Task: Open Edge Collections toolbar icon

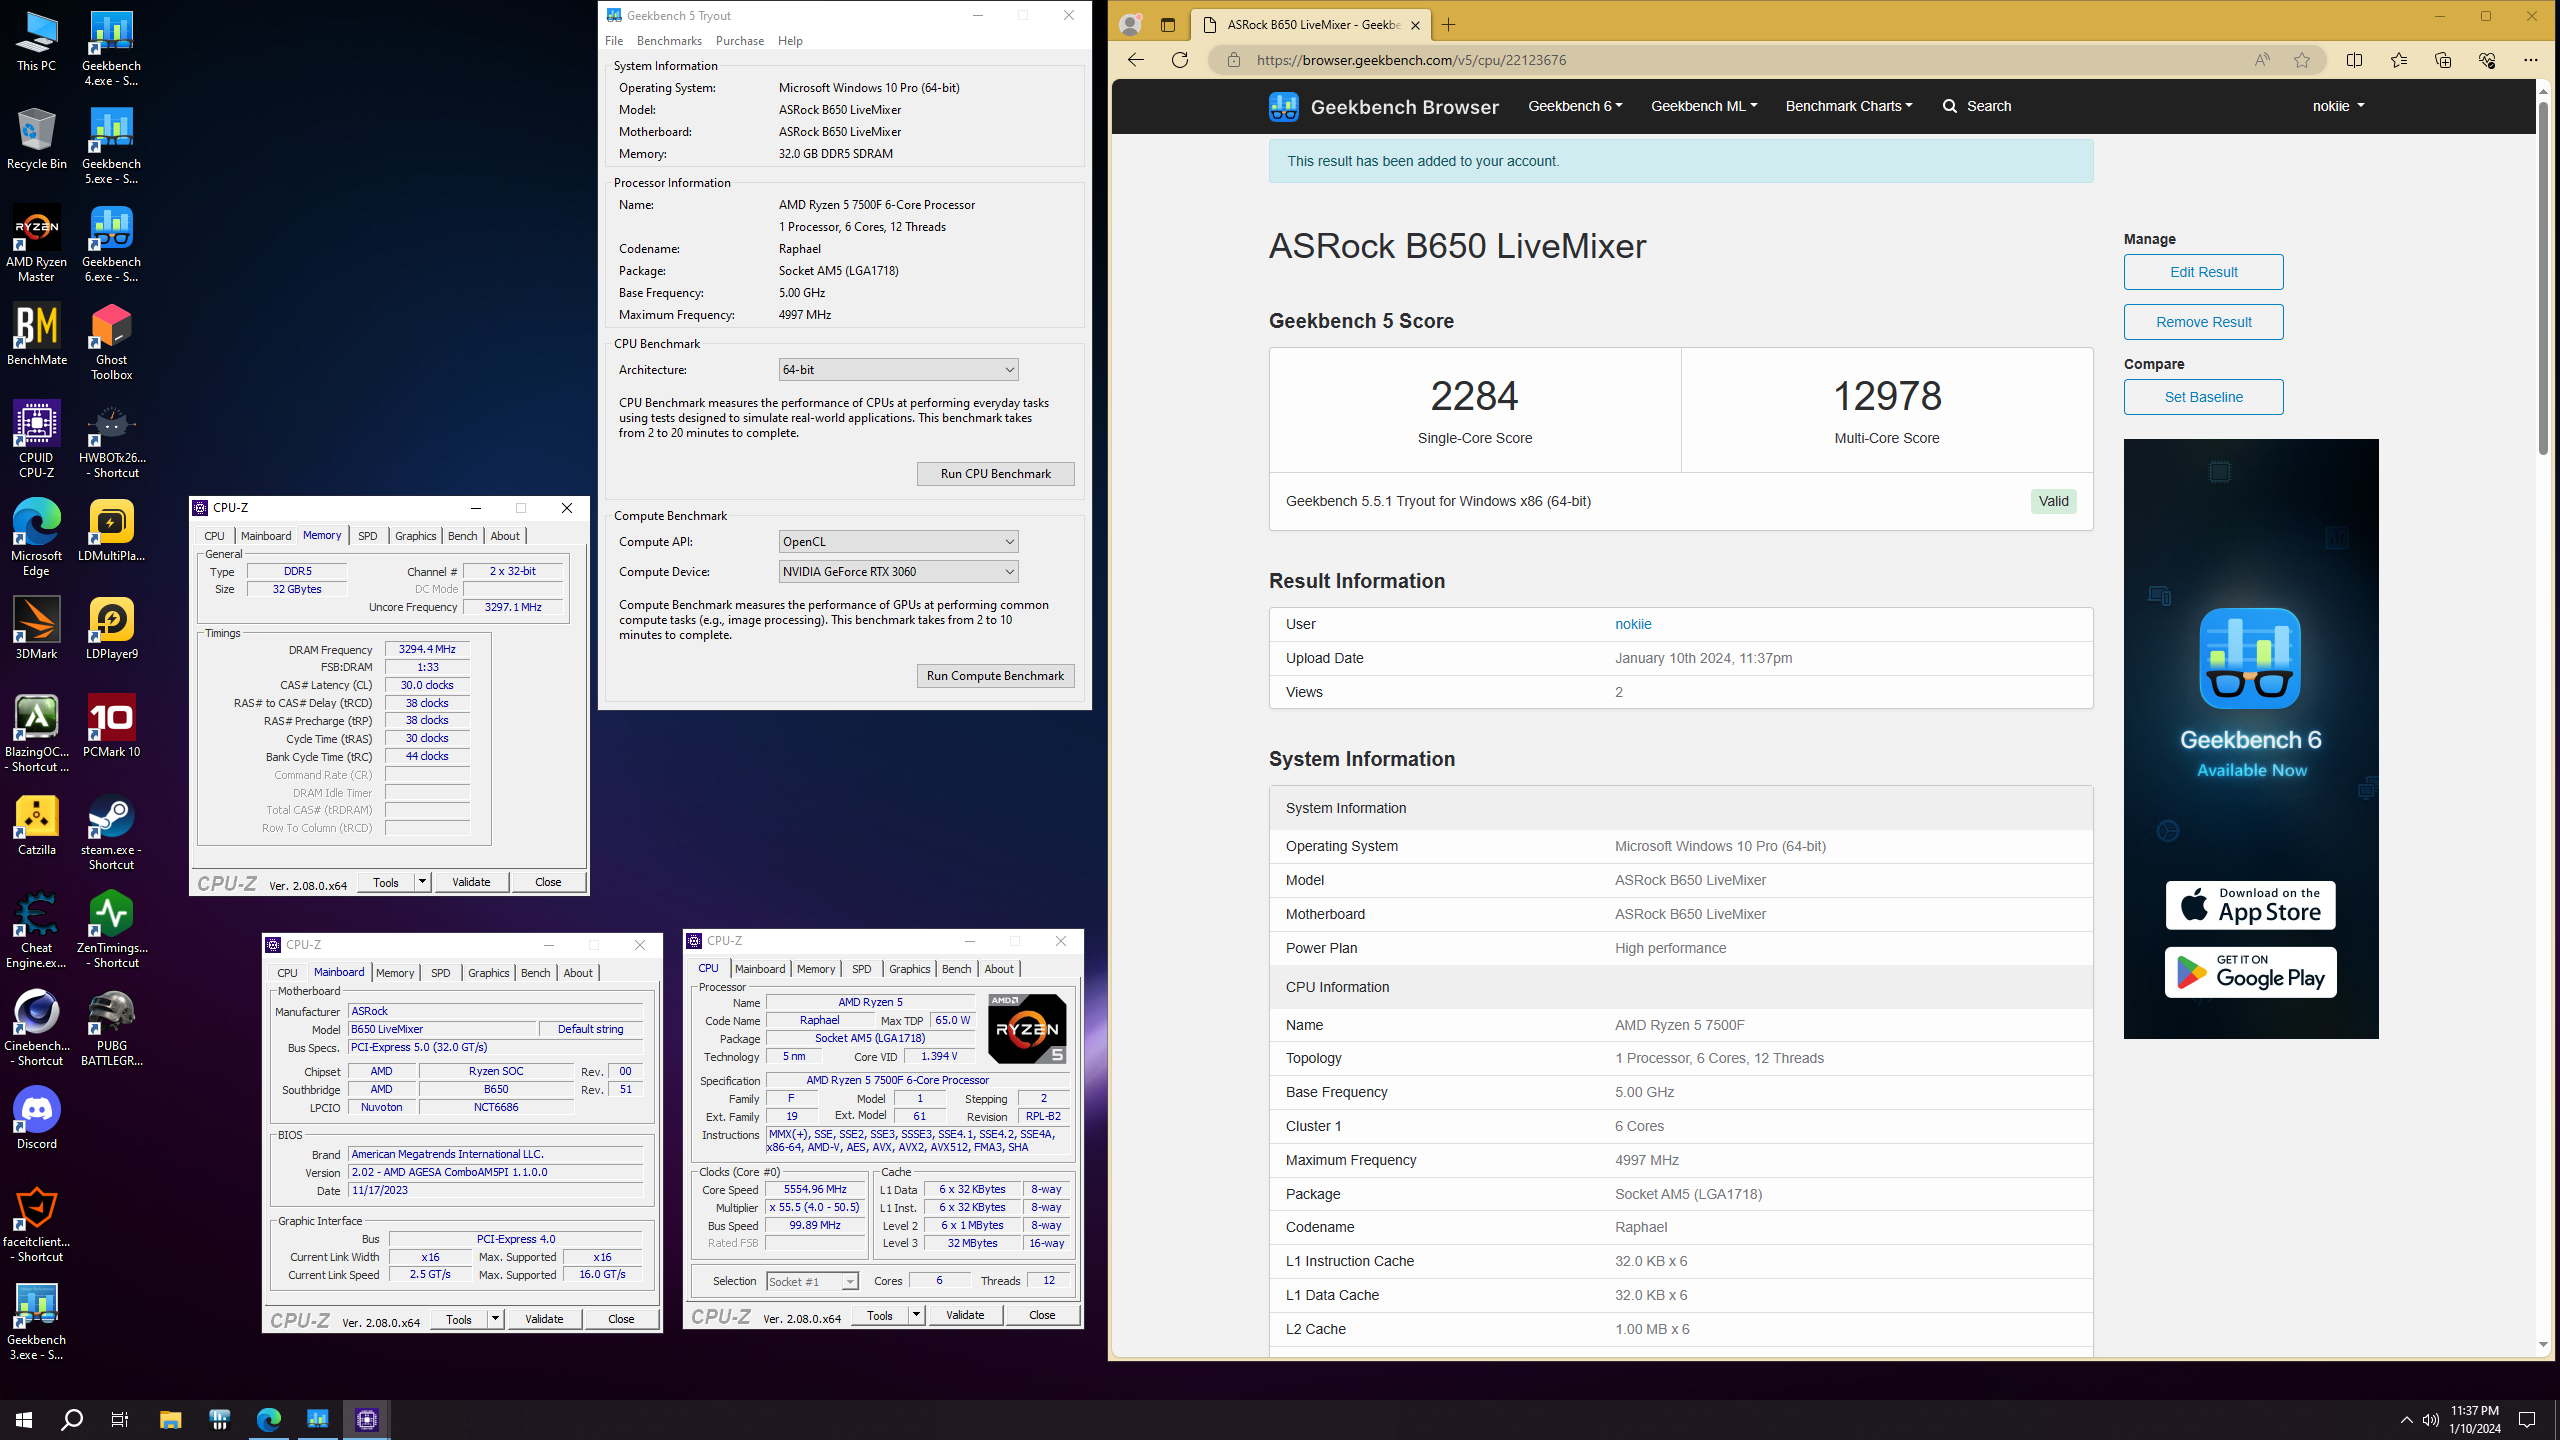Action: point(2443,60)
